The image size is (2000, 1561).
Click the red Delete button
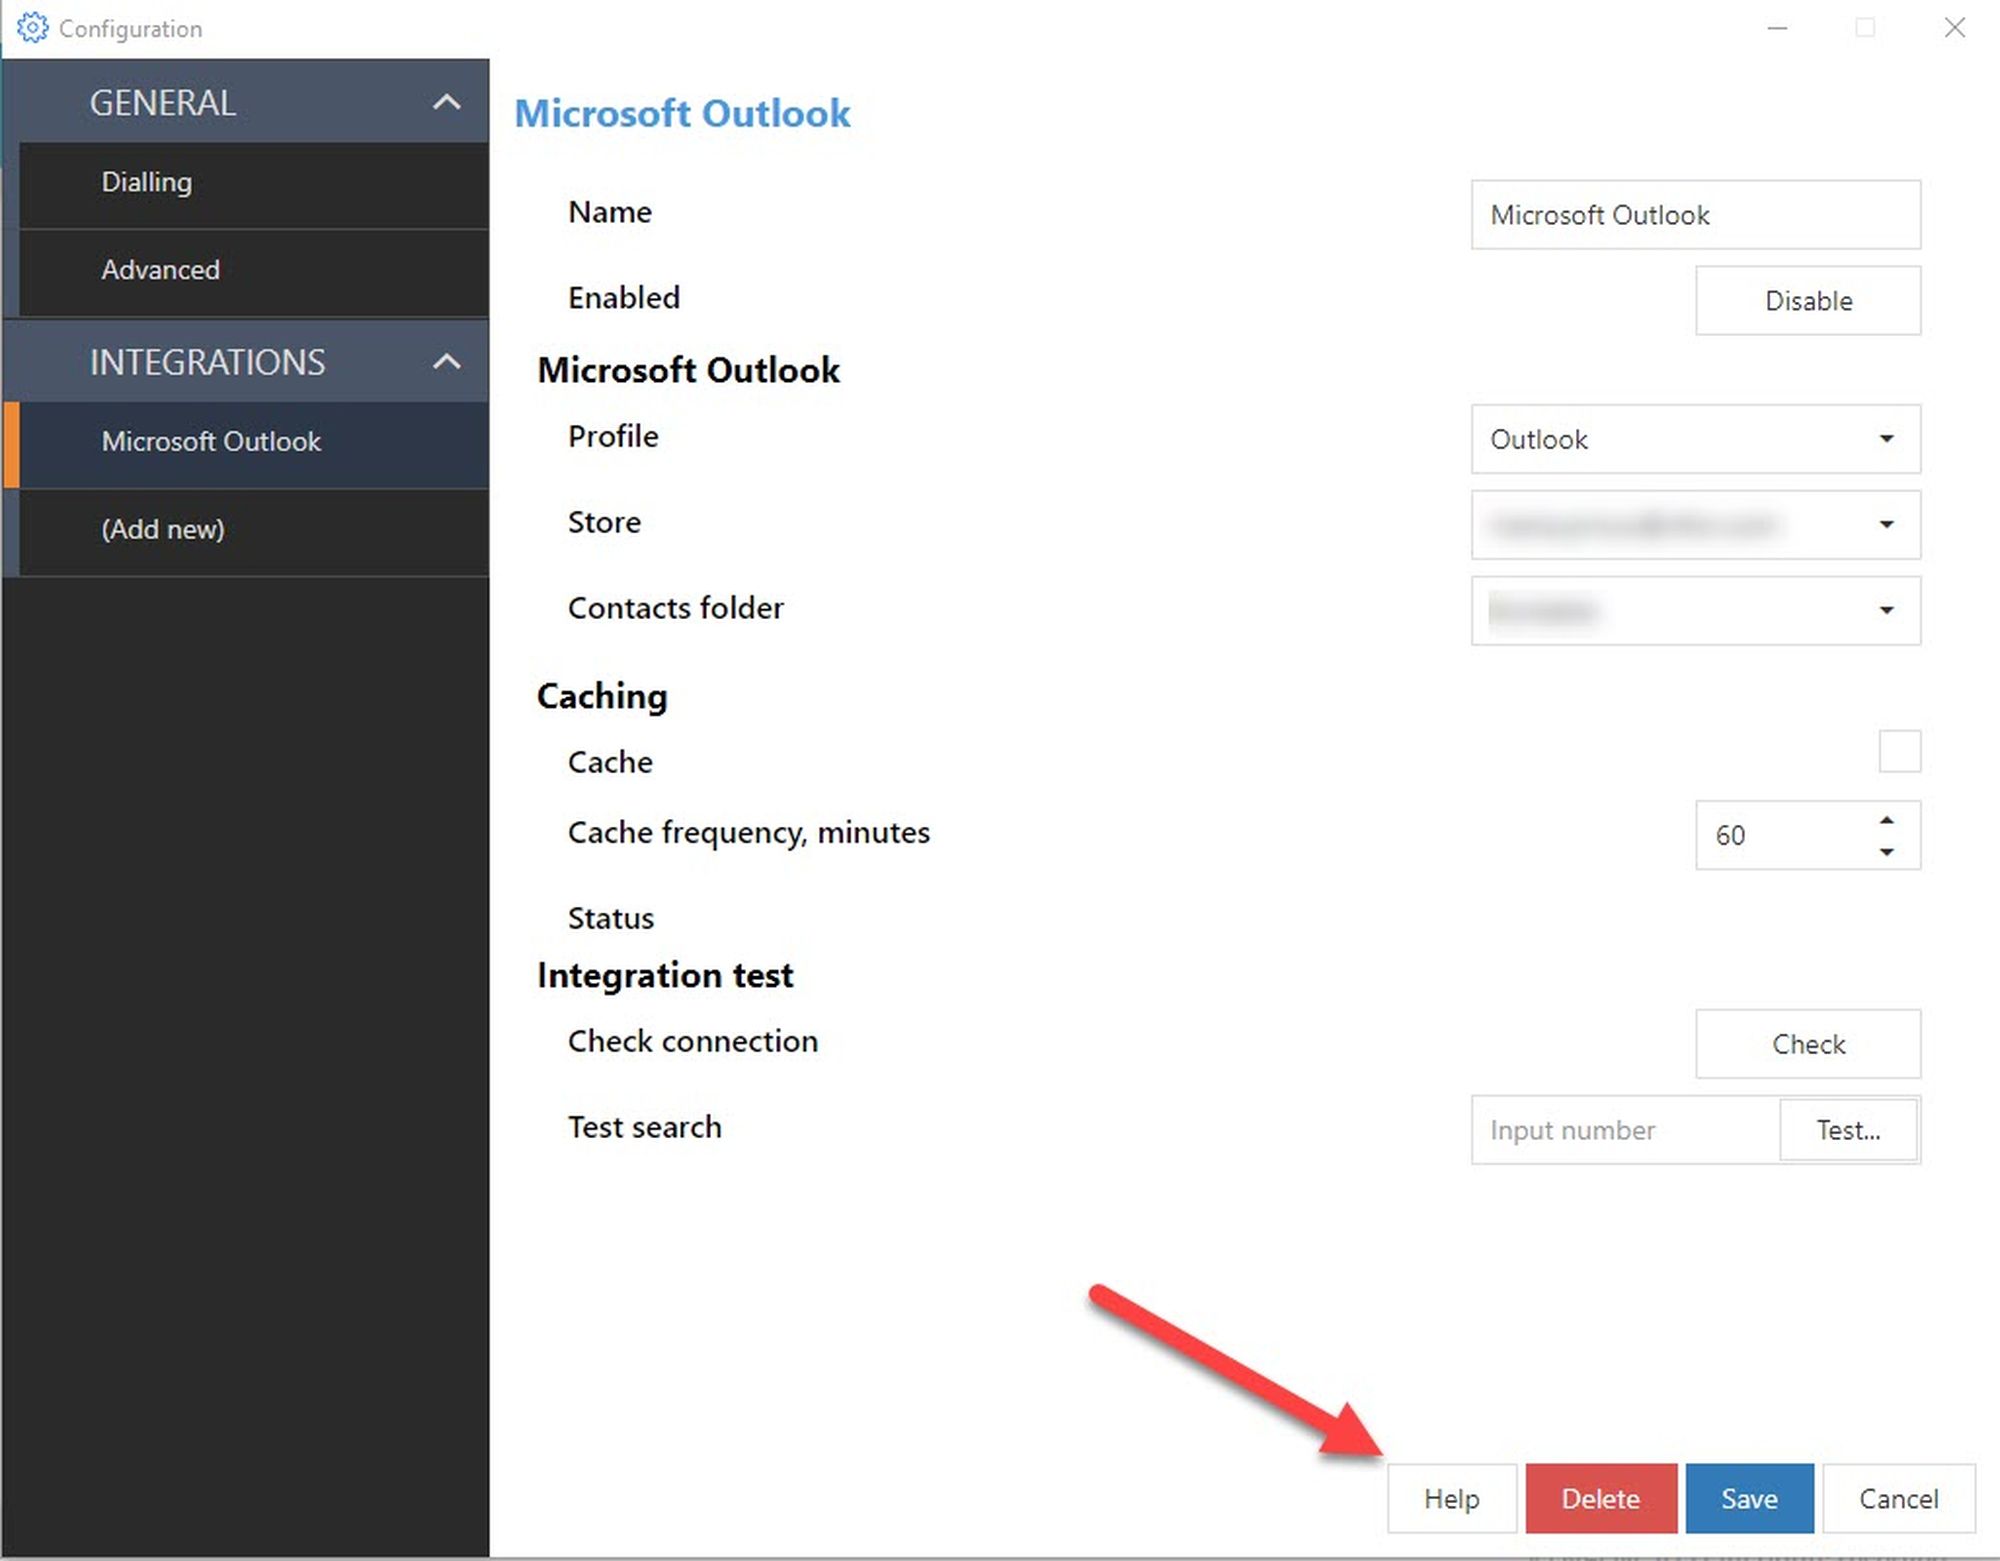(1600, 1498)
